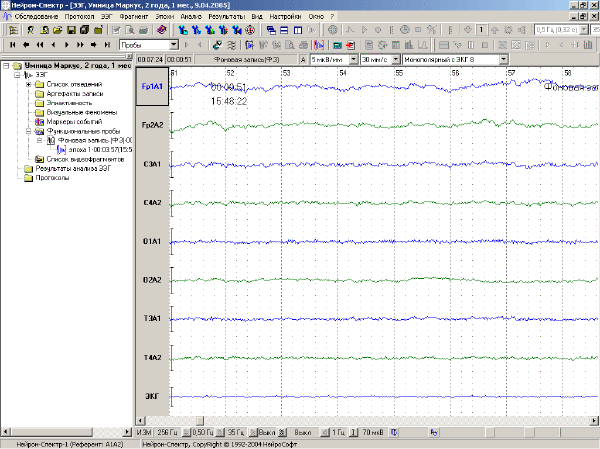Open the Анализ menu
600x449 pixels.
(191, 16)
